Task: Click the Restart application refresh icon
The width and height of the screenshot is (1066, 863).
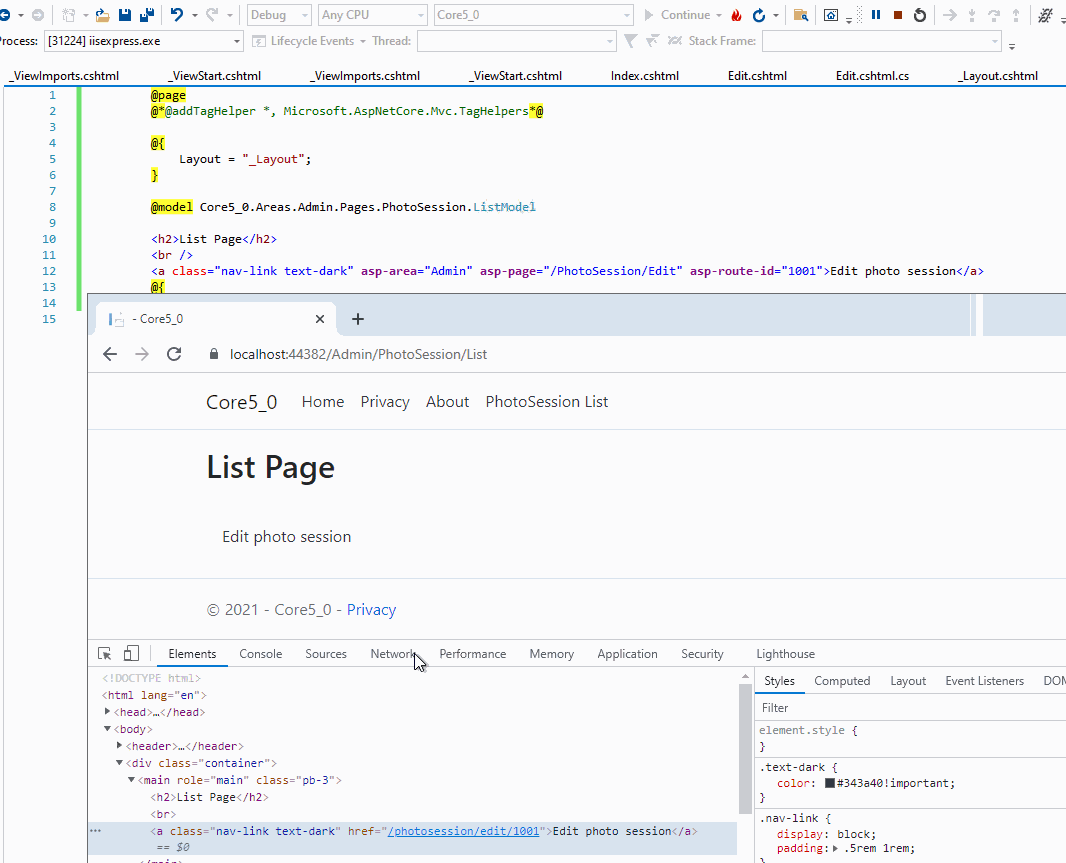Action: (759, 15)
